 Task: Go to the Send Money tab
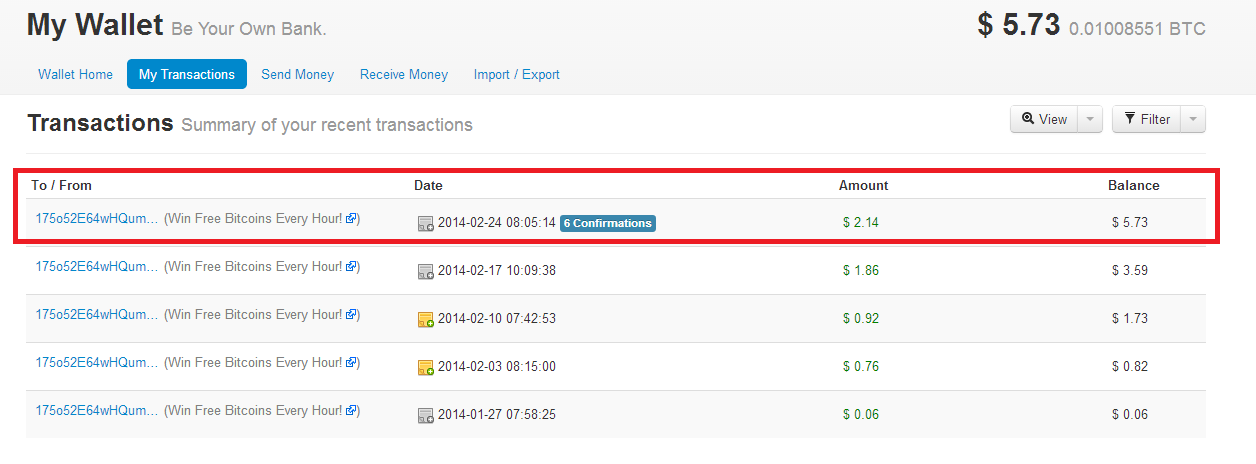[297, 74]
